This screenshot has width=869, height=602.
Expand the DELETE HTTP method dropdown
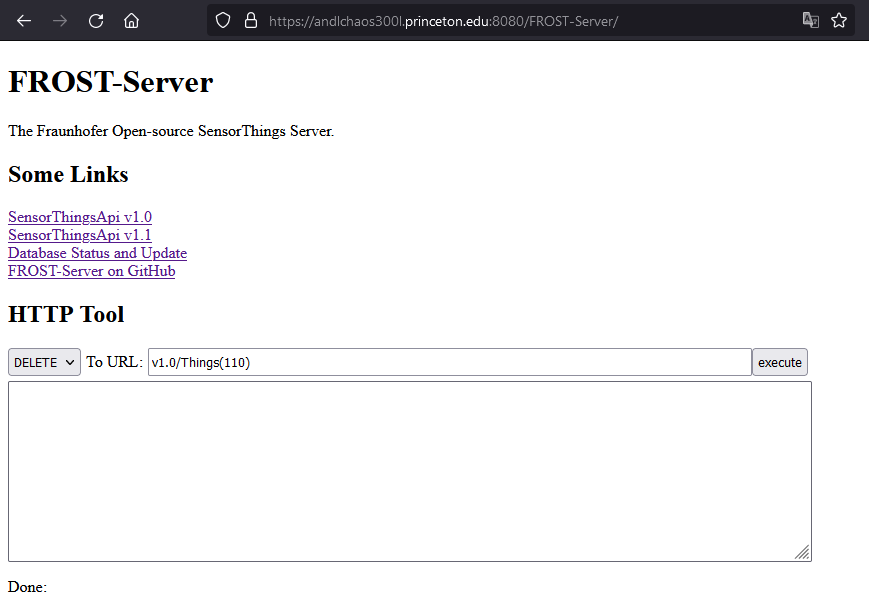44,362
